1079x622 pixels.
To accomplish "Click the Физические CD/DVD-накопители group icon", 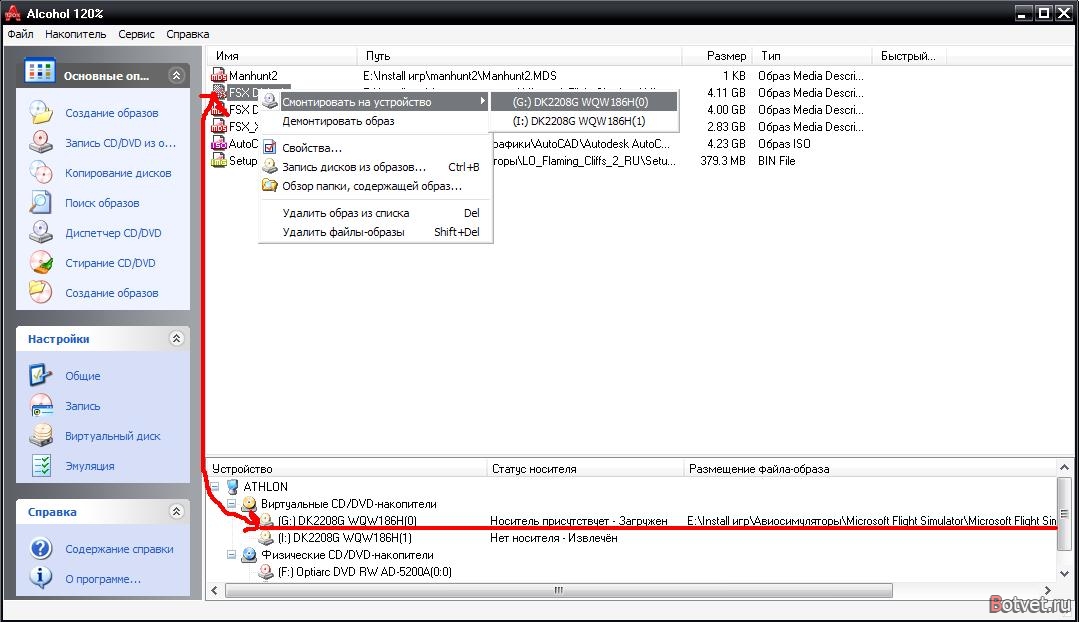I will [x=249, y=555].
